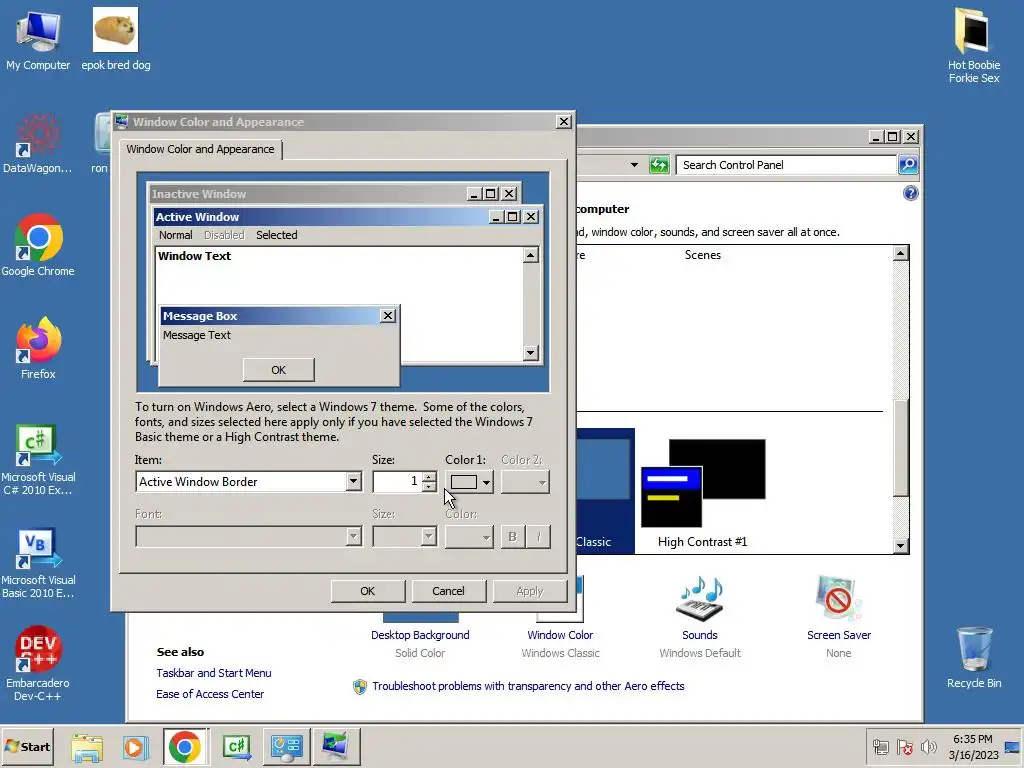Switch to Personalization taskbar button with monitor icon
This screenshot has width=1024, height=768.
[x=336, y=746]
